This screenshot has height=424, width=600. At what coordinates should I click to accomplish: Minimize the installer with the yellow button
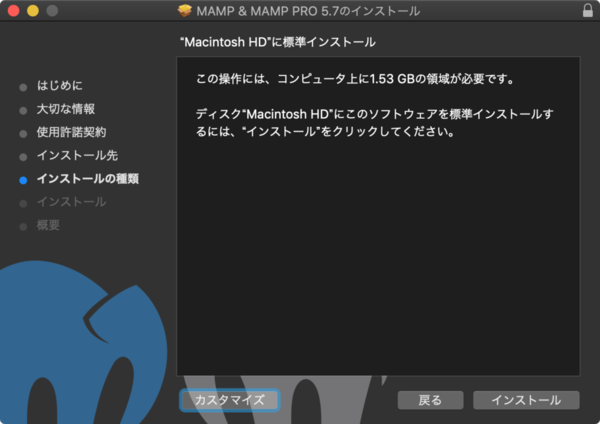click(x=33, y=11)
